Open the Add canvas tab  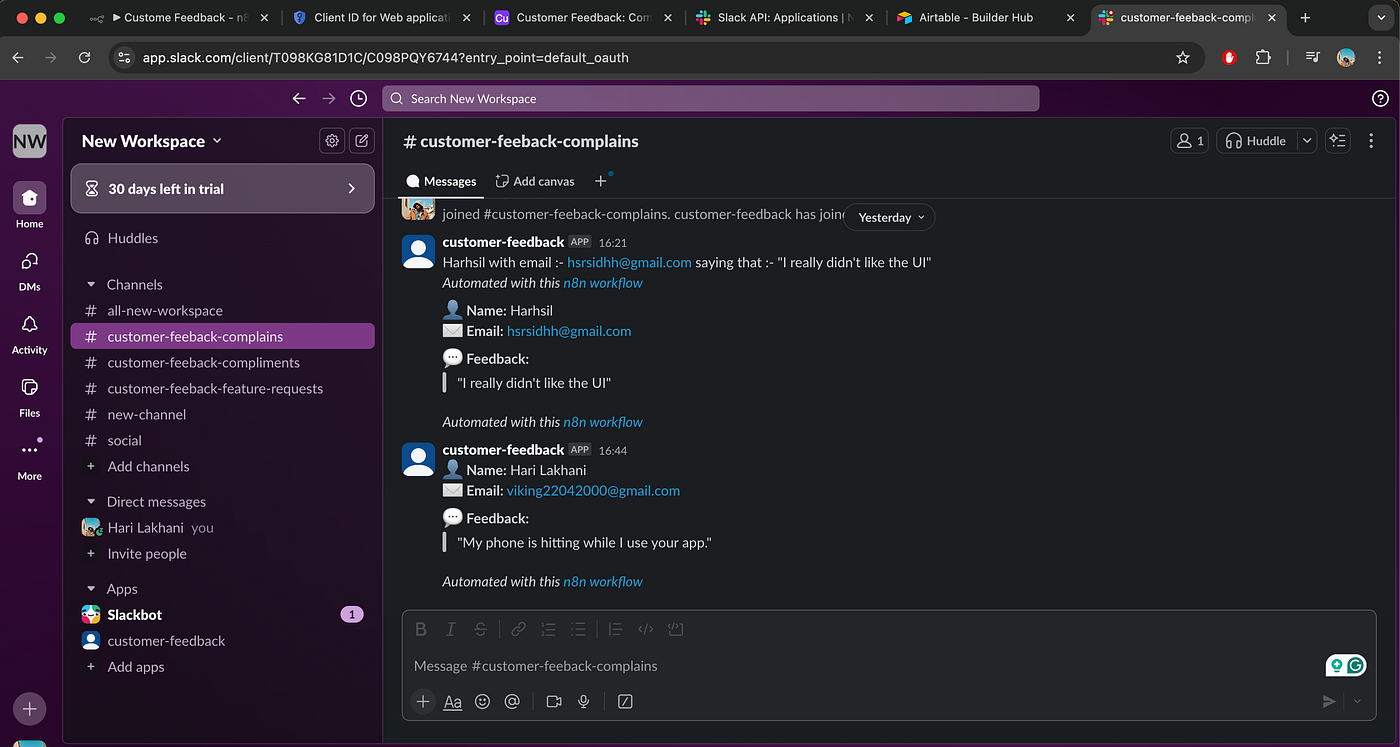click(535, 181)
